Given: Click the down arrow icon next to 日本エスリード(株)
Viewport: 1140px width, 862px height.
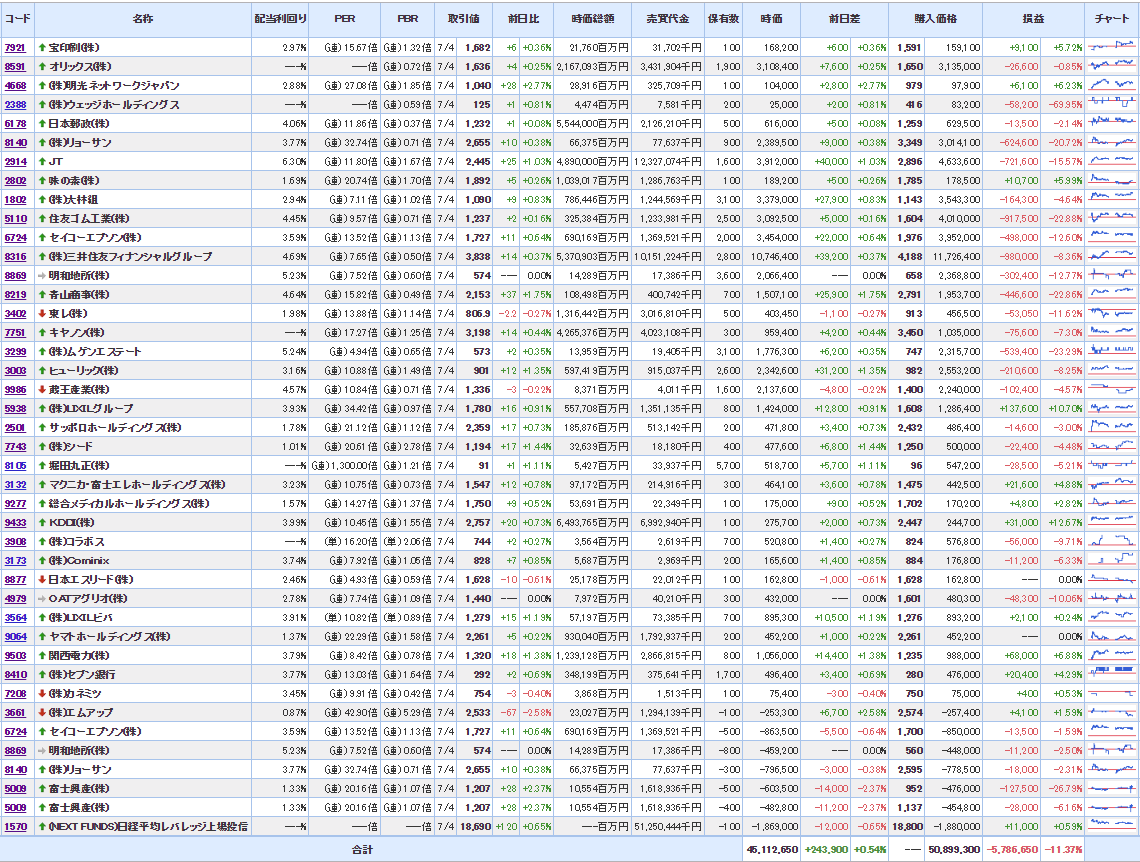Looking at the screenshot, I should (42, 580).
